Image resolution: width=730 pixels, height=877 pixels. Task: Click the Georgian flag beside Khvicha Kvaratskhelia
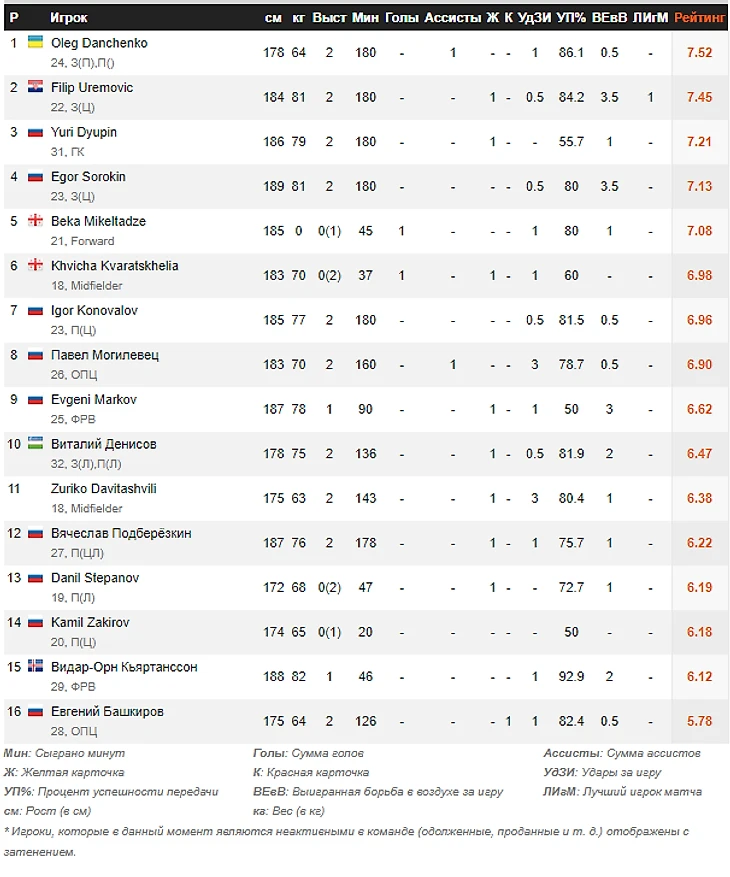35,265
